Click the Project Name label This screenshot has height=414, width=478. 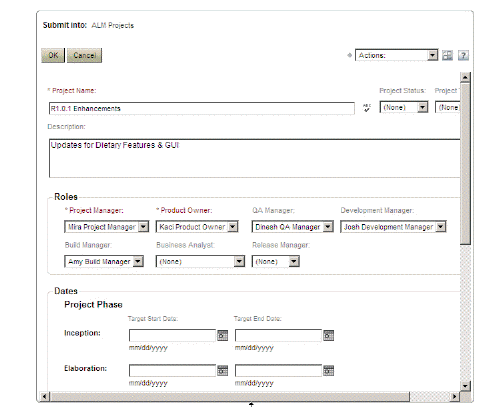[72, 91]
